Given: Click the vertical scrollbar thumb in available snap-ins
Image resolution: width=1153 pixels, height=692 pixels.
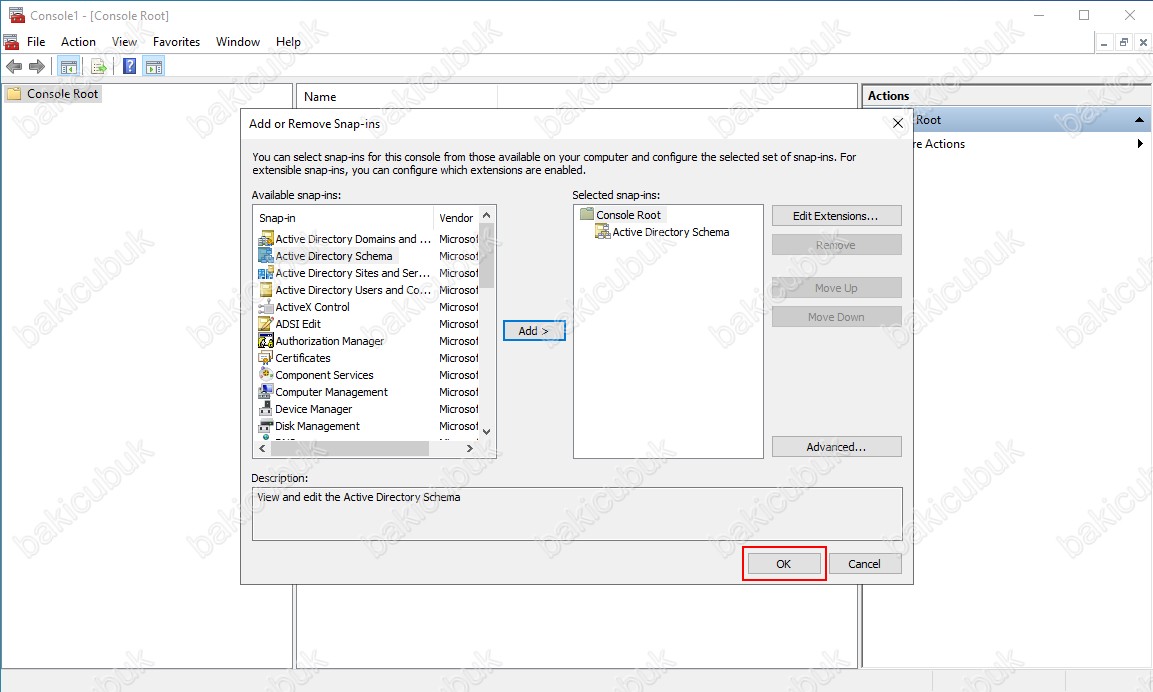Looking at the screenshot, I should click(486, 254).
